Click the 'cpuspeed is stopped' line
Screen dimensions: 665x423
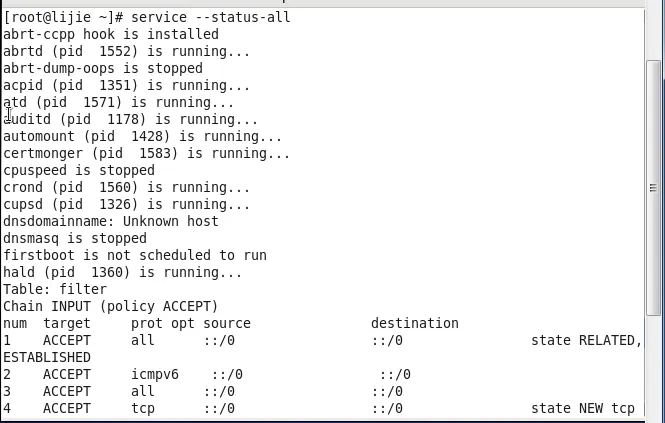click(x=78, y=170)
